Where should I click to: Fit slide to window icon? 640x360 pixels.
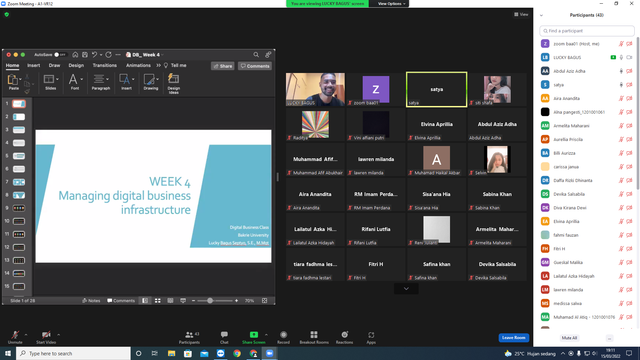[x=264, y=301]
